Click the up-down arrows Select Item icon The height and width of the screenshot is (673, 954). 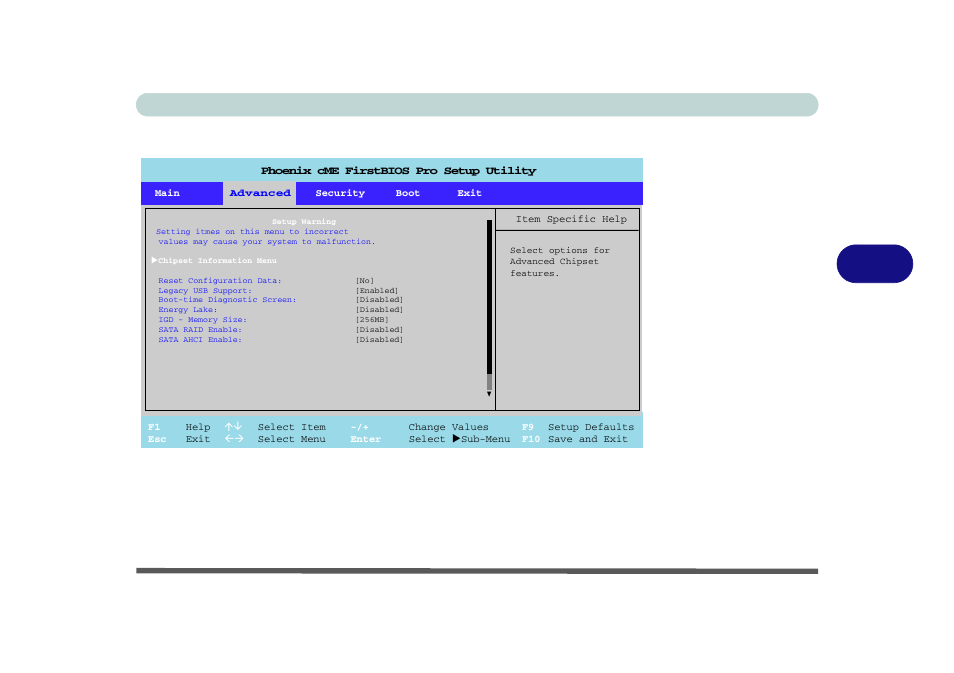click(x=233, y=427)
